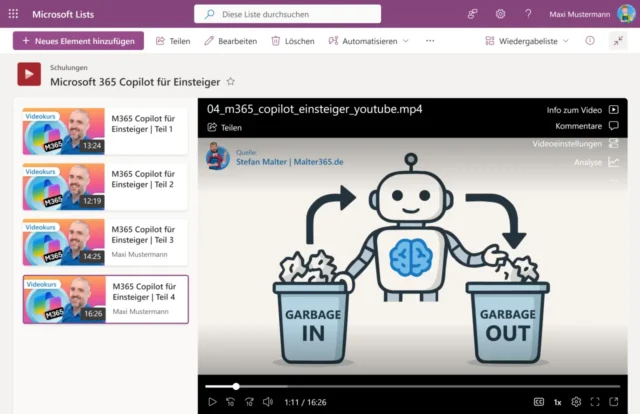640x414 pixels.
Task: Open the Wiedergabeliste view dropdown
Action: 527,41
